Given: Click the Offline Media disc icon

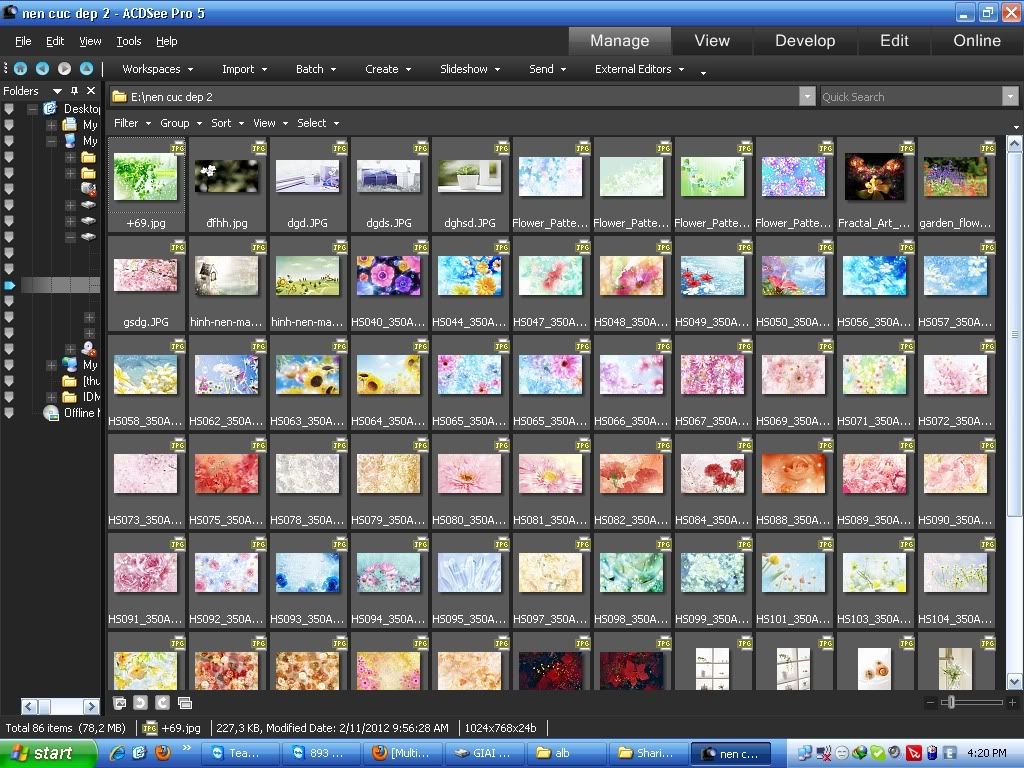Looking at the screenshot, I should coord(51,413).
